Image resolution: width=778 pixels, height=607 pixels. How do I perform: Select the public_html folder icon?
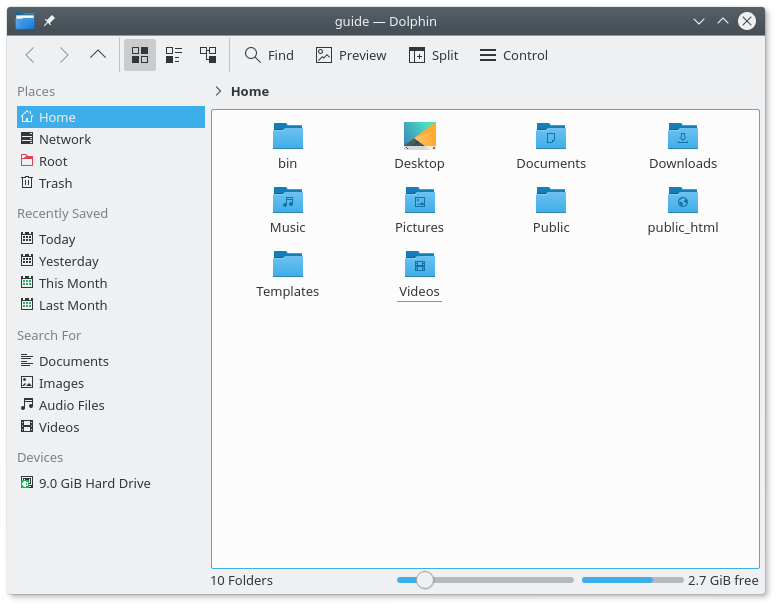click(x=683, y=201)
